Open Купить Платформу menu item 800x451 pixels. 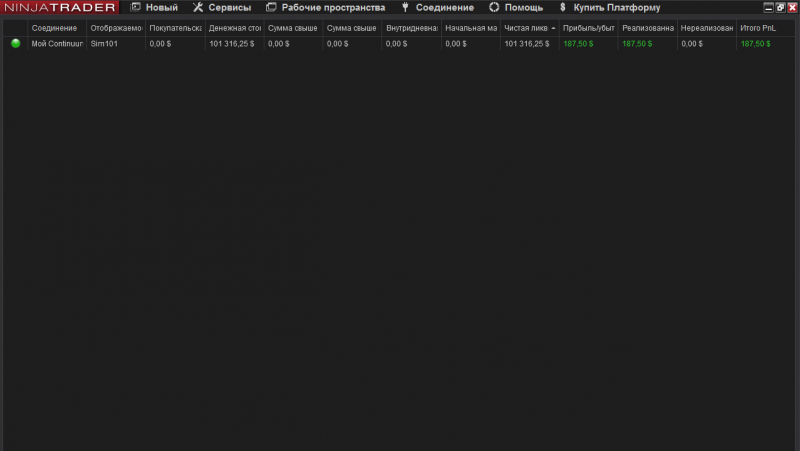[617, 8]
